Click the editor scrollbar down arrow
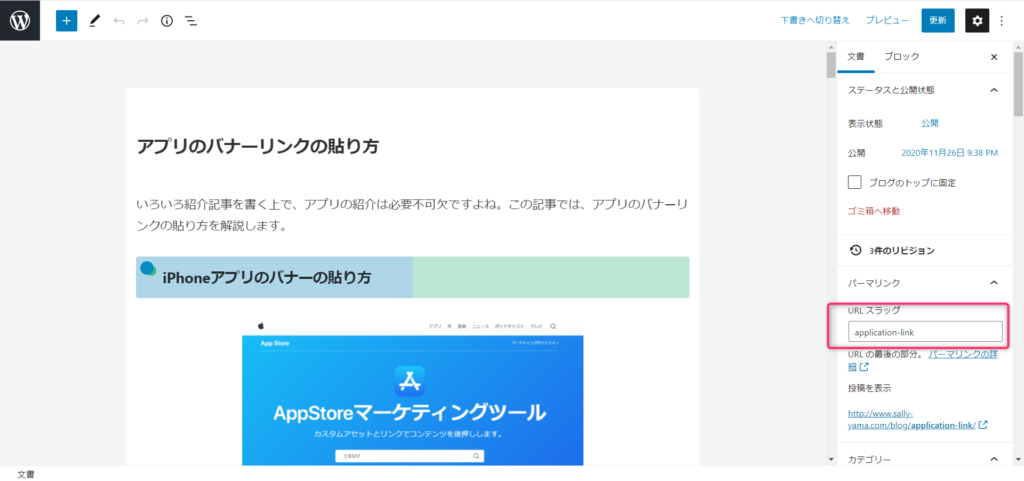Viewport: 1024px width, 481px height. 831,460
